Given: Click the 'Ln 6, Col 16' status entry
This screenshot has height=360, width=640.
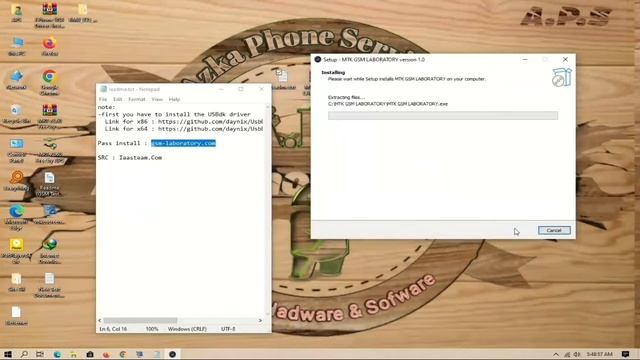Looking at the screenshot, I should [x=113, y=329].
